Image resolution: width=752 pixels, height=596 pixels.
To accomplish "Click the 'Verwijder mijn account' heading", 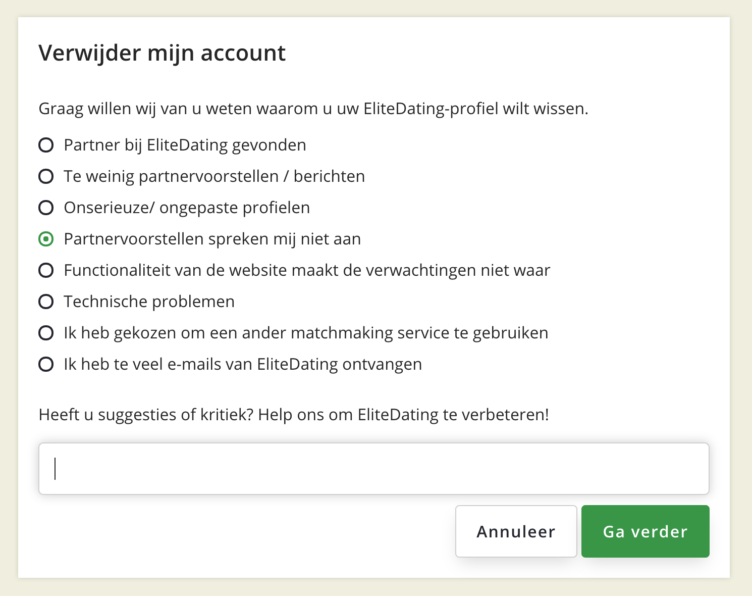I will click(x=162, y=54).
